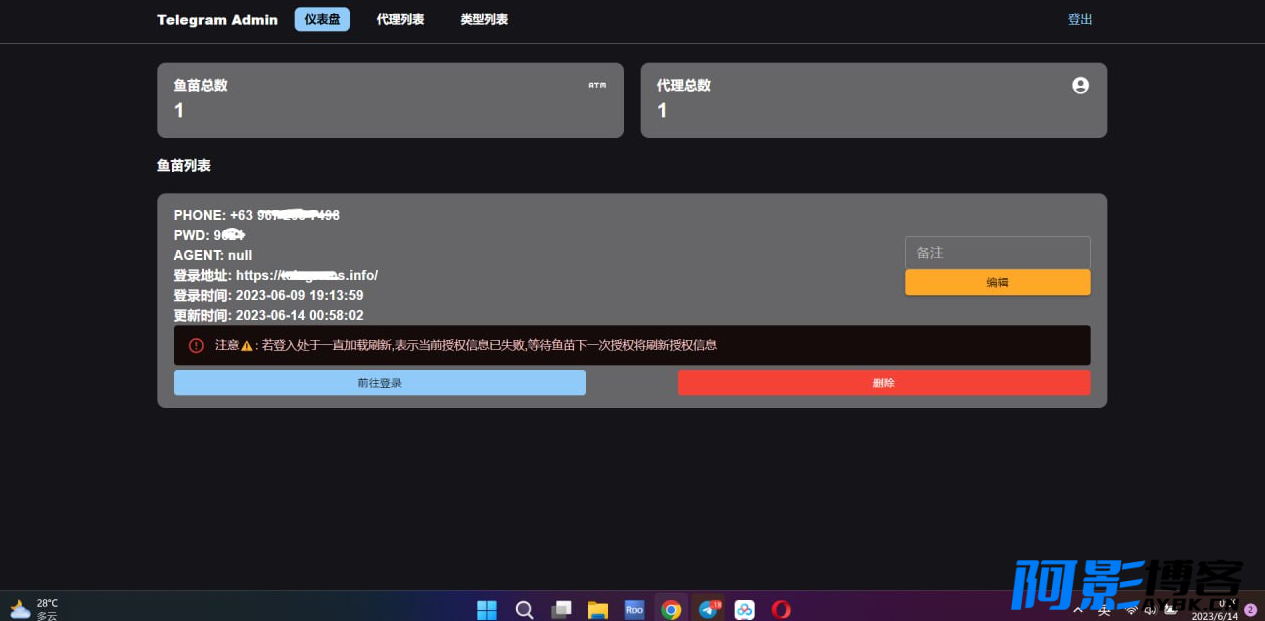Click the account icon on 代理总数 card
This screenshot has height=621, width=1265.
pos(1080,85)
